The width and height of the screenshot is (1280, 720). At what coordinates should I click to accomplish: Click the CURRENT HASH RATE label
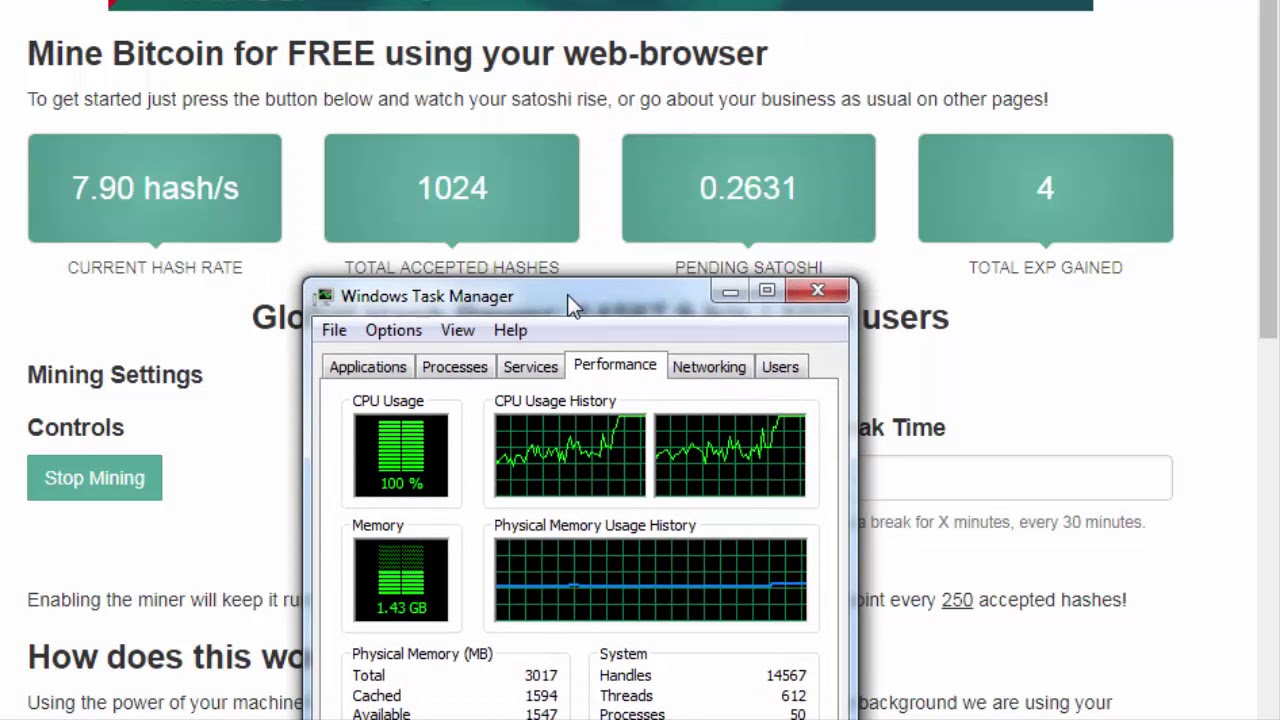155,268
